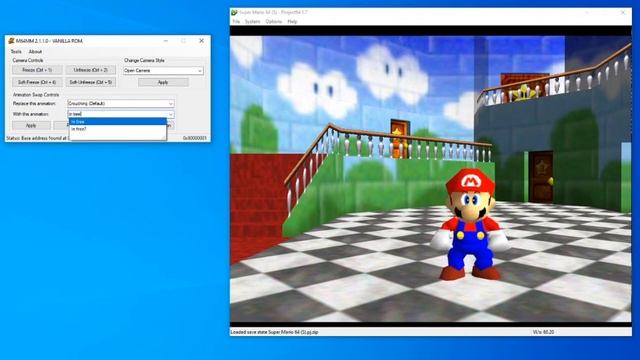Click the M64MM app icon in title bar
640x360 pixels.
[x=11, y=41]
